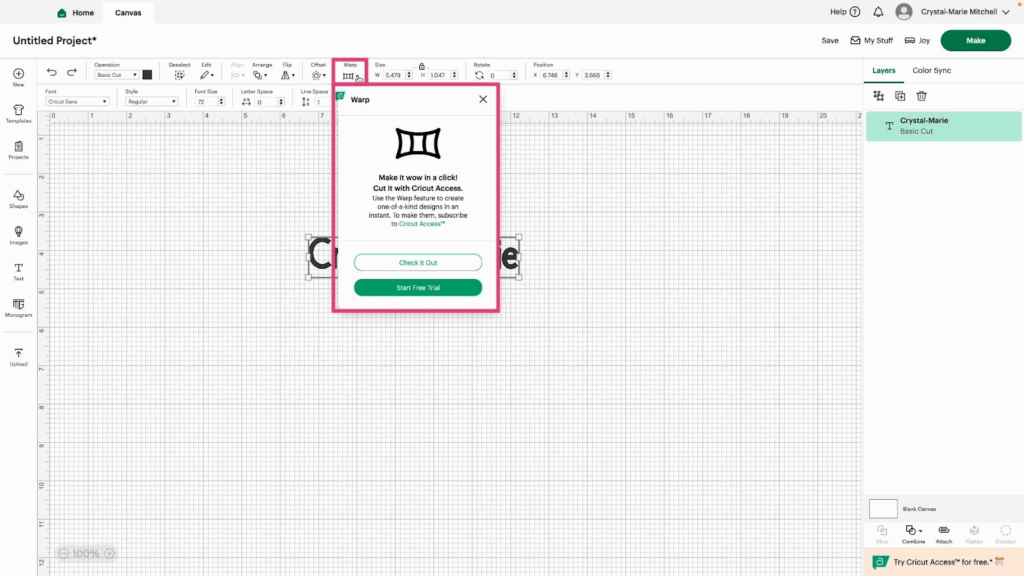
Task: Click the Try Cricut Access for free banner
Action: click(944, 562)
